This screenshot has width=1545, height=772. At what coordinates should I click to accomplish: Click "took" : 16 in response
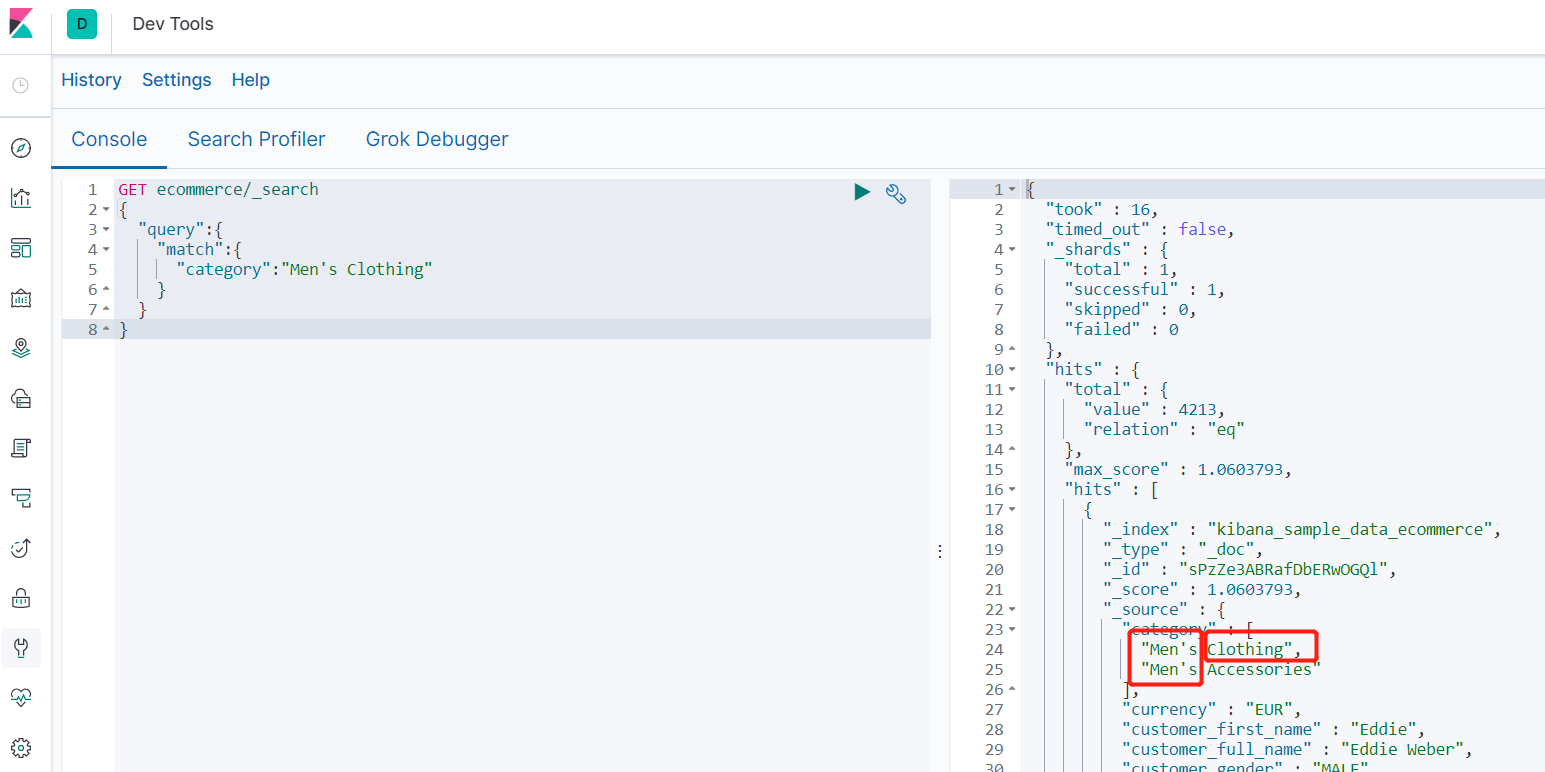[x=1102, y=209]
